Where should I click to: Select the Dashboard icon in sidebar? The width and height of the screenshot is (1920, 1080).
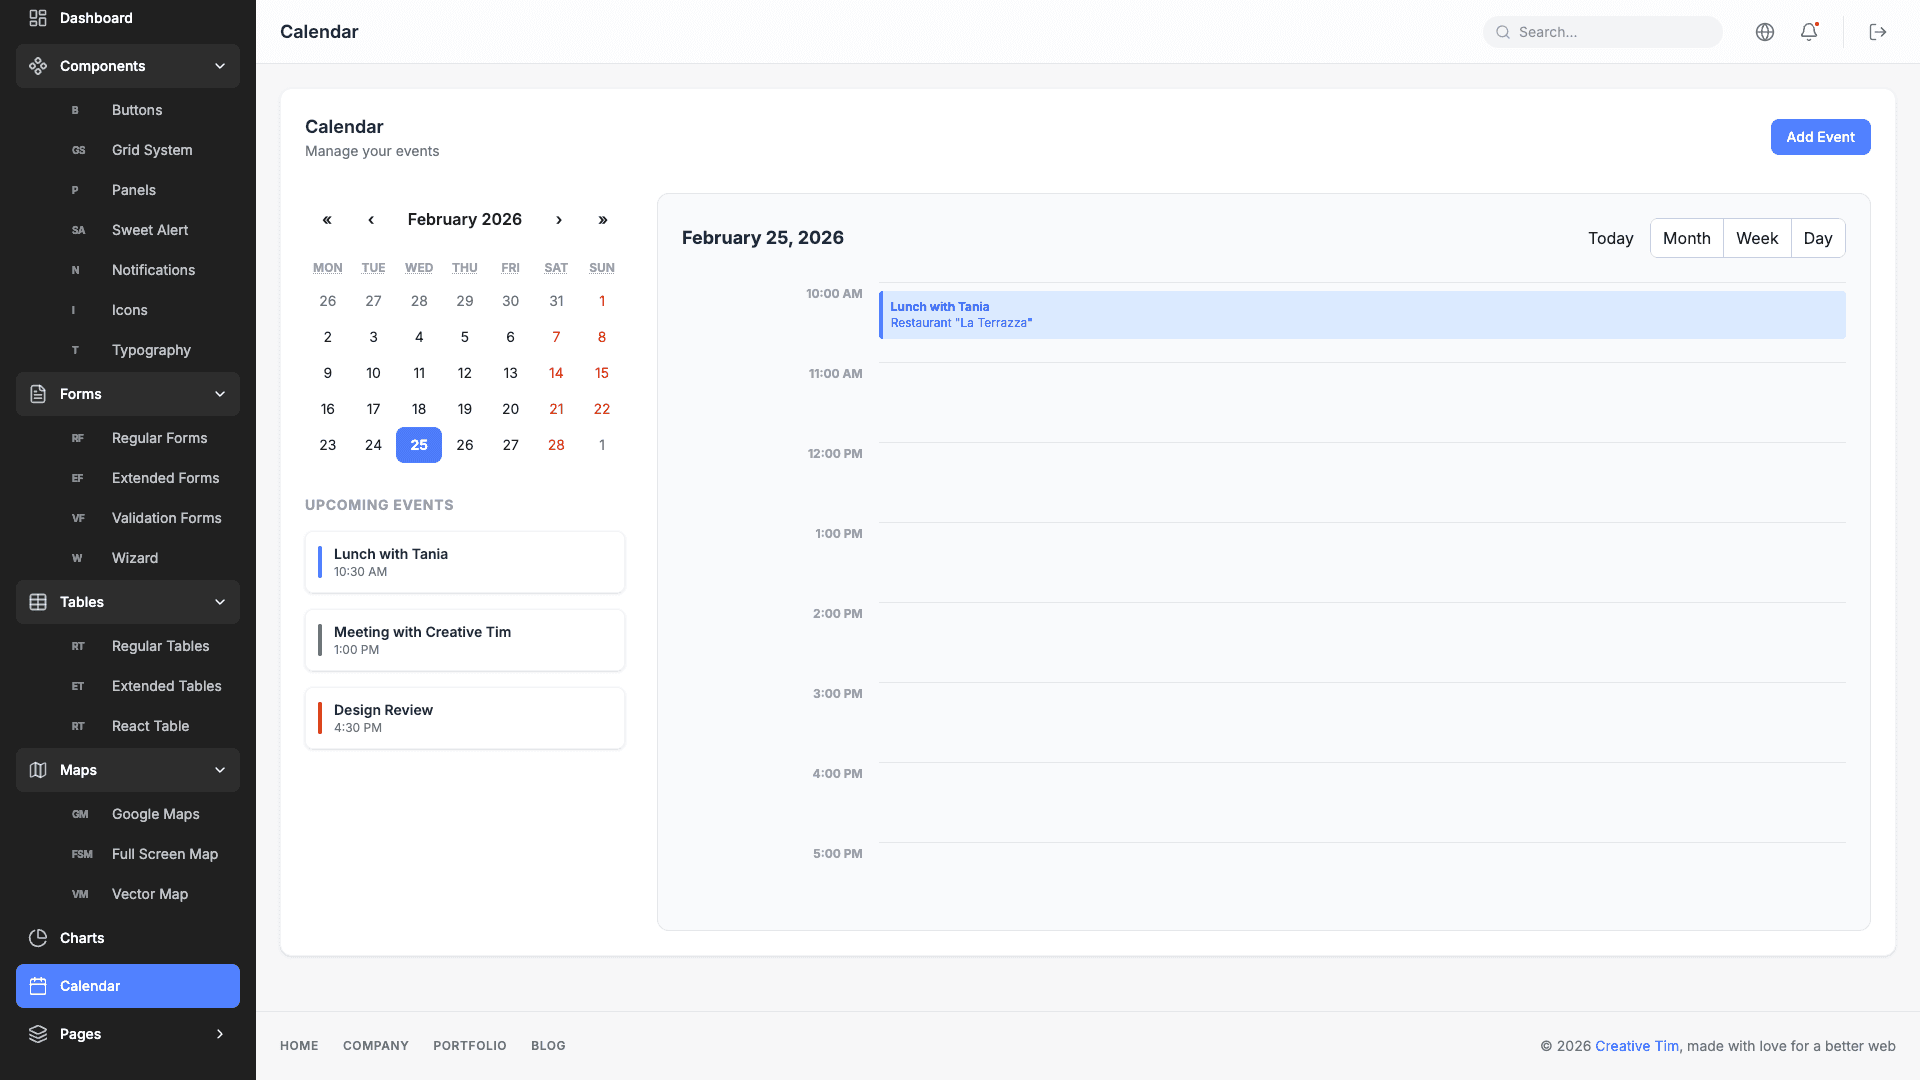(x=37, y=17)
